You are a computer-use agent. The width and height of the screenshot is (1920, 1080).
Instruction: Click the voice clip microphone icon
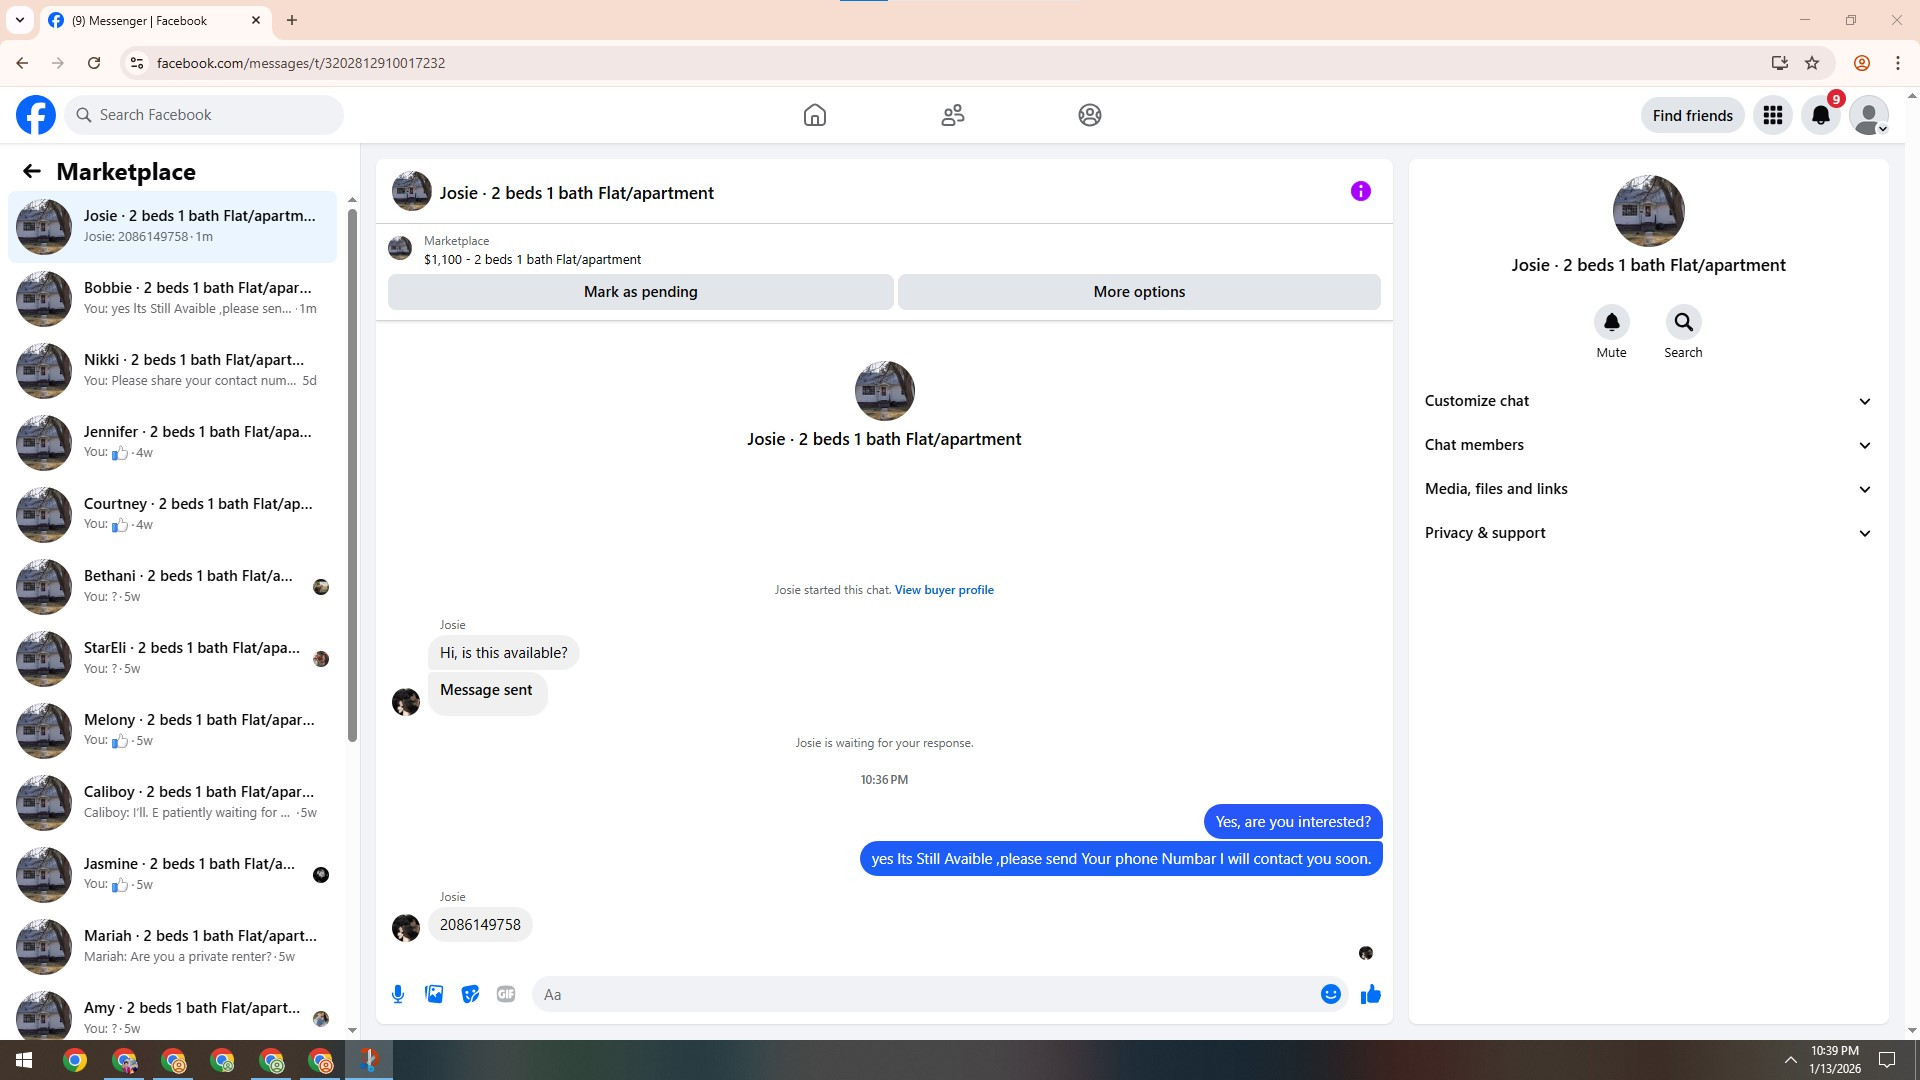(x=398, y=994)
